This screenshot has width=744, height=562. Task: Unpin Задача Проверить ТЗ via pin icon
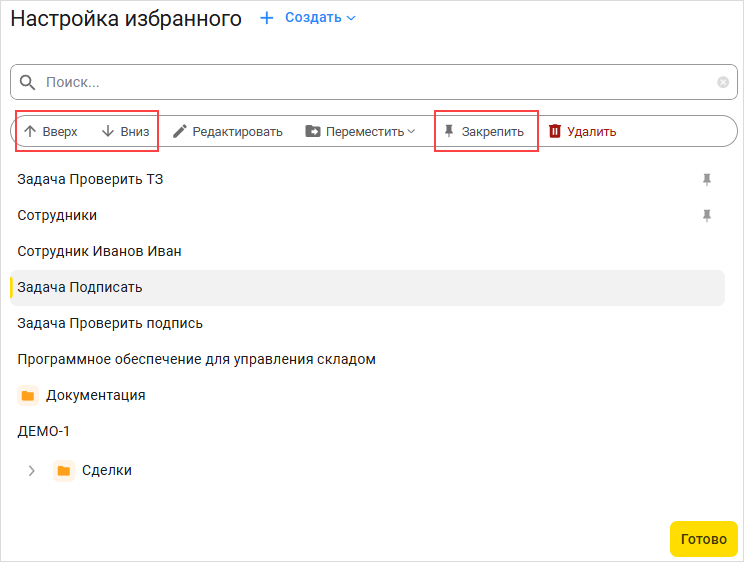[x=707, y=179]
